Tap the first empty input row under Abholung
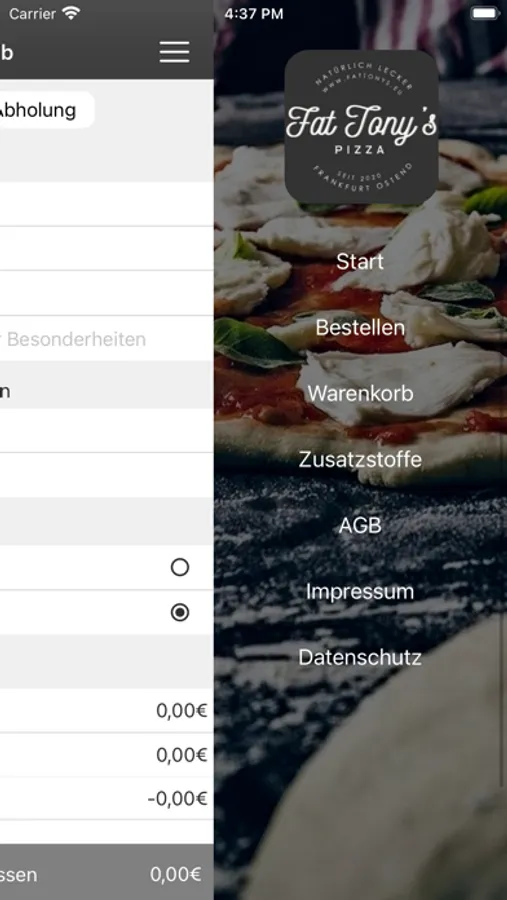This screenshot has width=507, height=900. pyautogui.click(x=107, y=204)
